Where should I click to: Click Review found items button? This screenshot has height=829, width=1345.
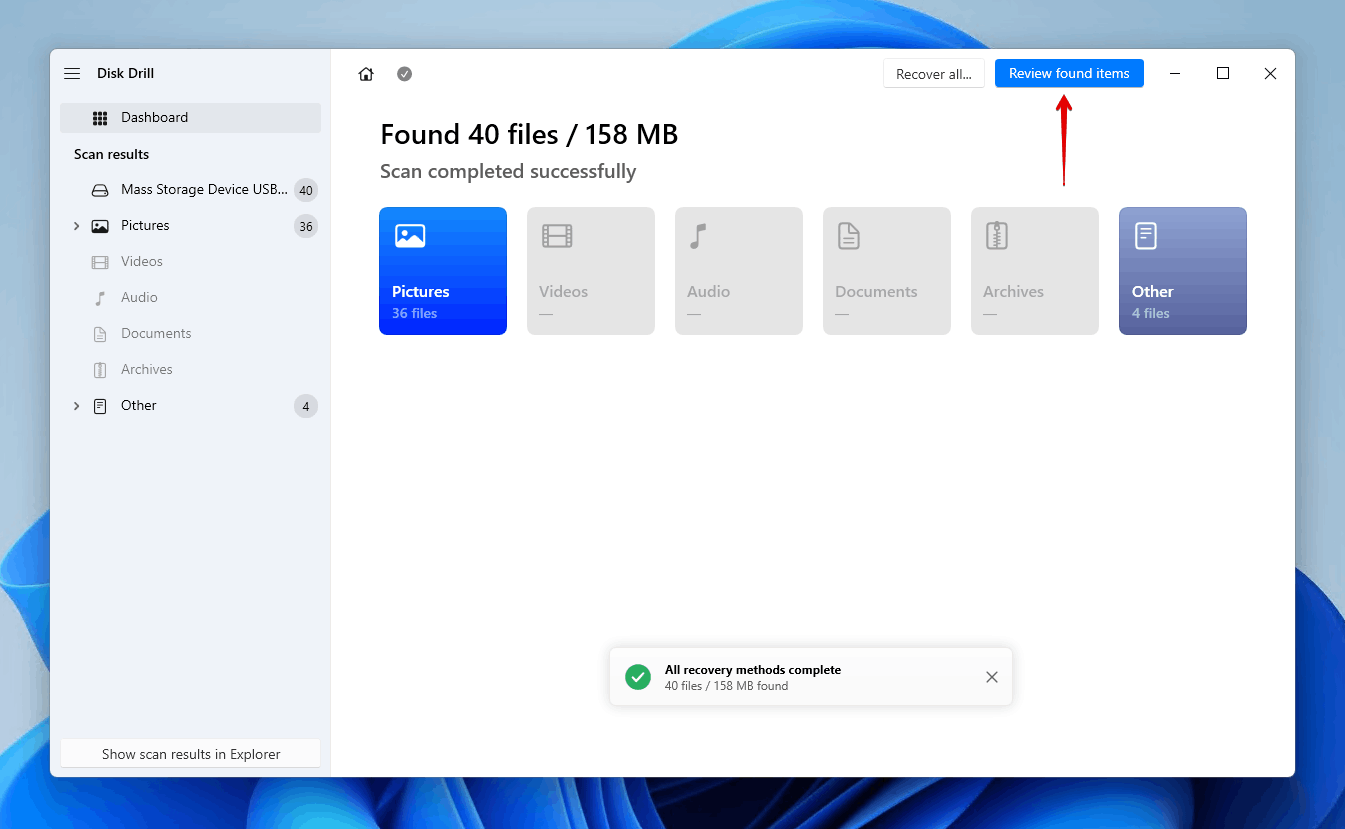[1068, 74]
